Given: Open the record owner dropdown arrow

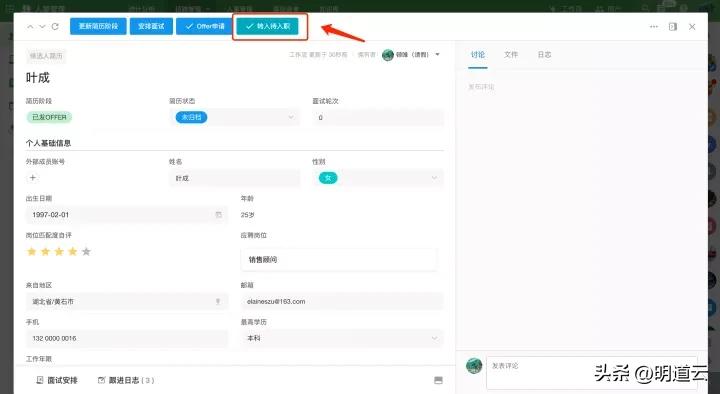Looking at the screenshot, I should [x=438, y=55].
